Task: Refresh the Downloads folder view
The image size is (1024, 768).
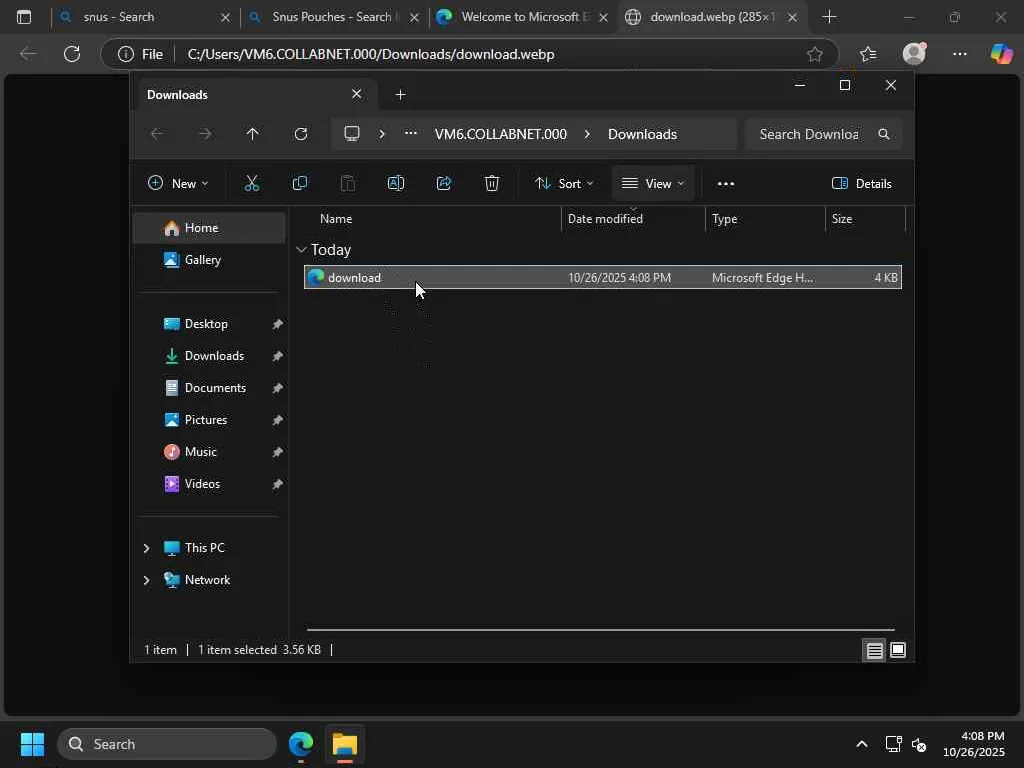Action: (x=301, y=134)
